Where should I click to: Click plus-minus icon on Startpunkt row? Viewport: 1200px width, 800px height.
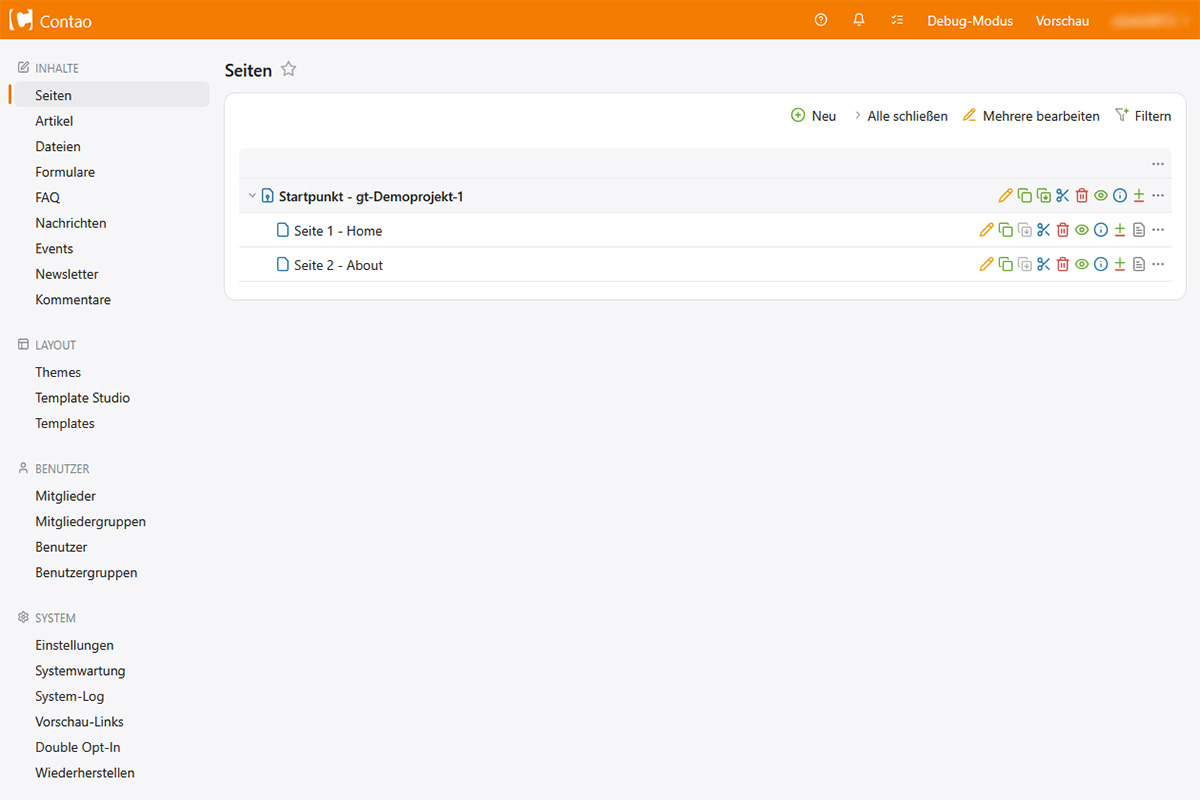(x=1139, y=196)
